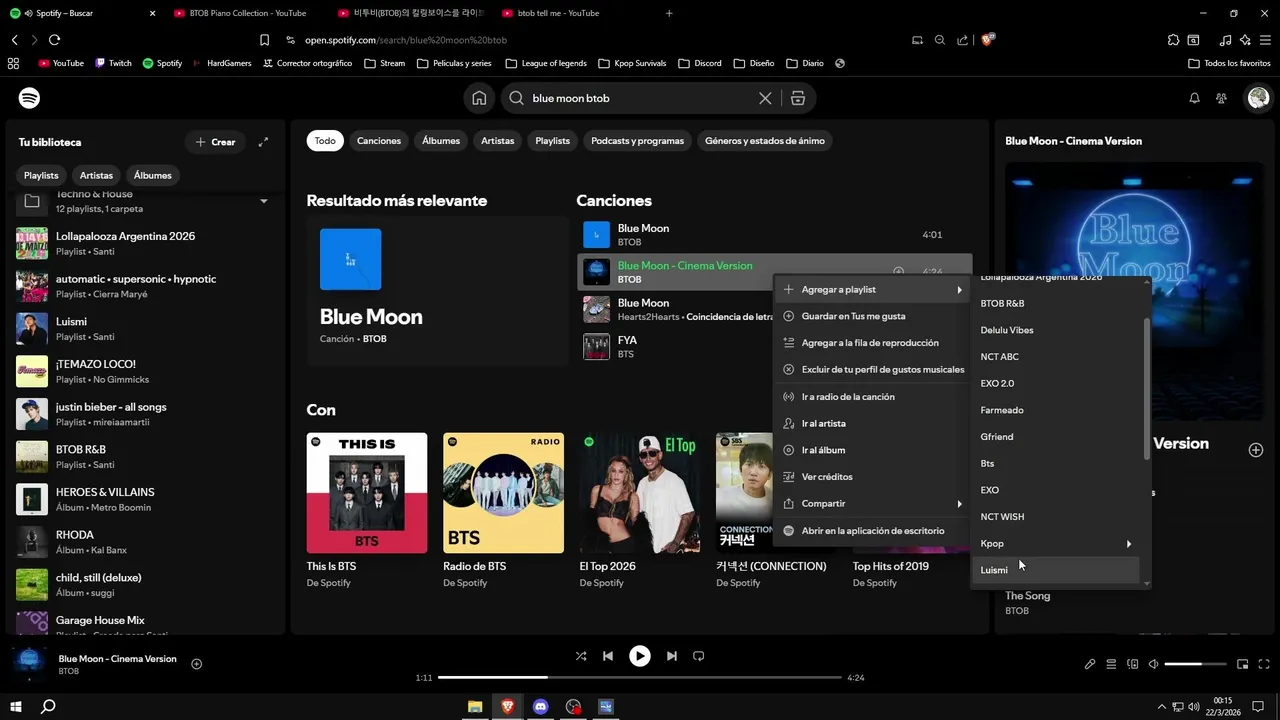Choose Ver créditos
Image resolution: width=1280 pixels, height=720 pixels.
coord(873,477)
